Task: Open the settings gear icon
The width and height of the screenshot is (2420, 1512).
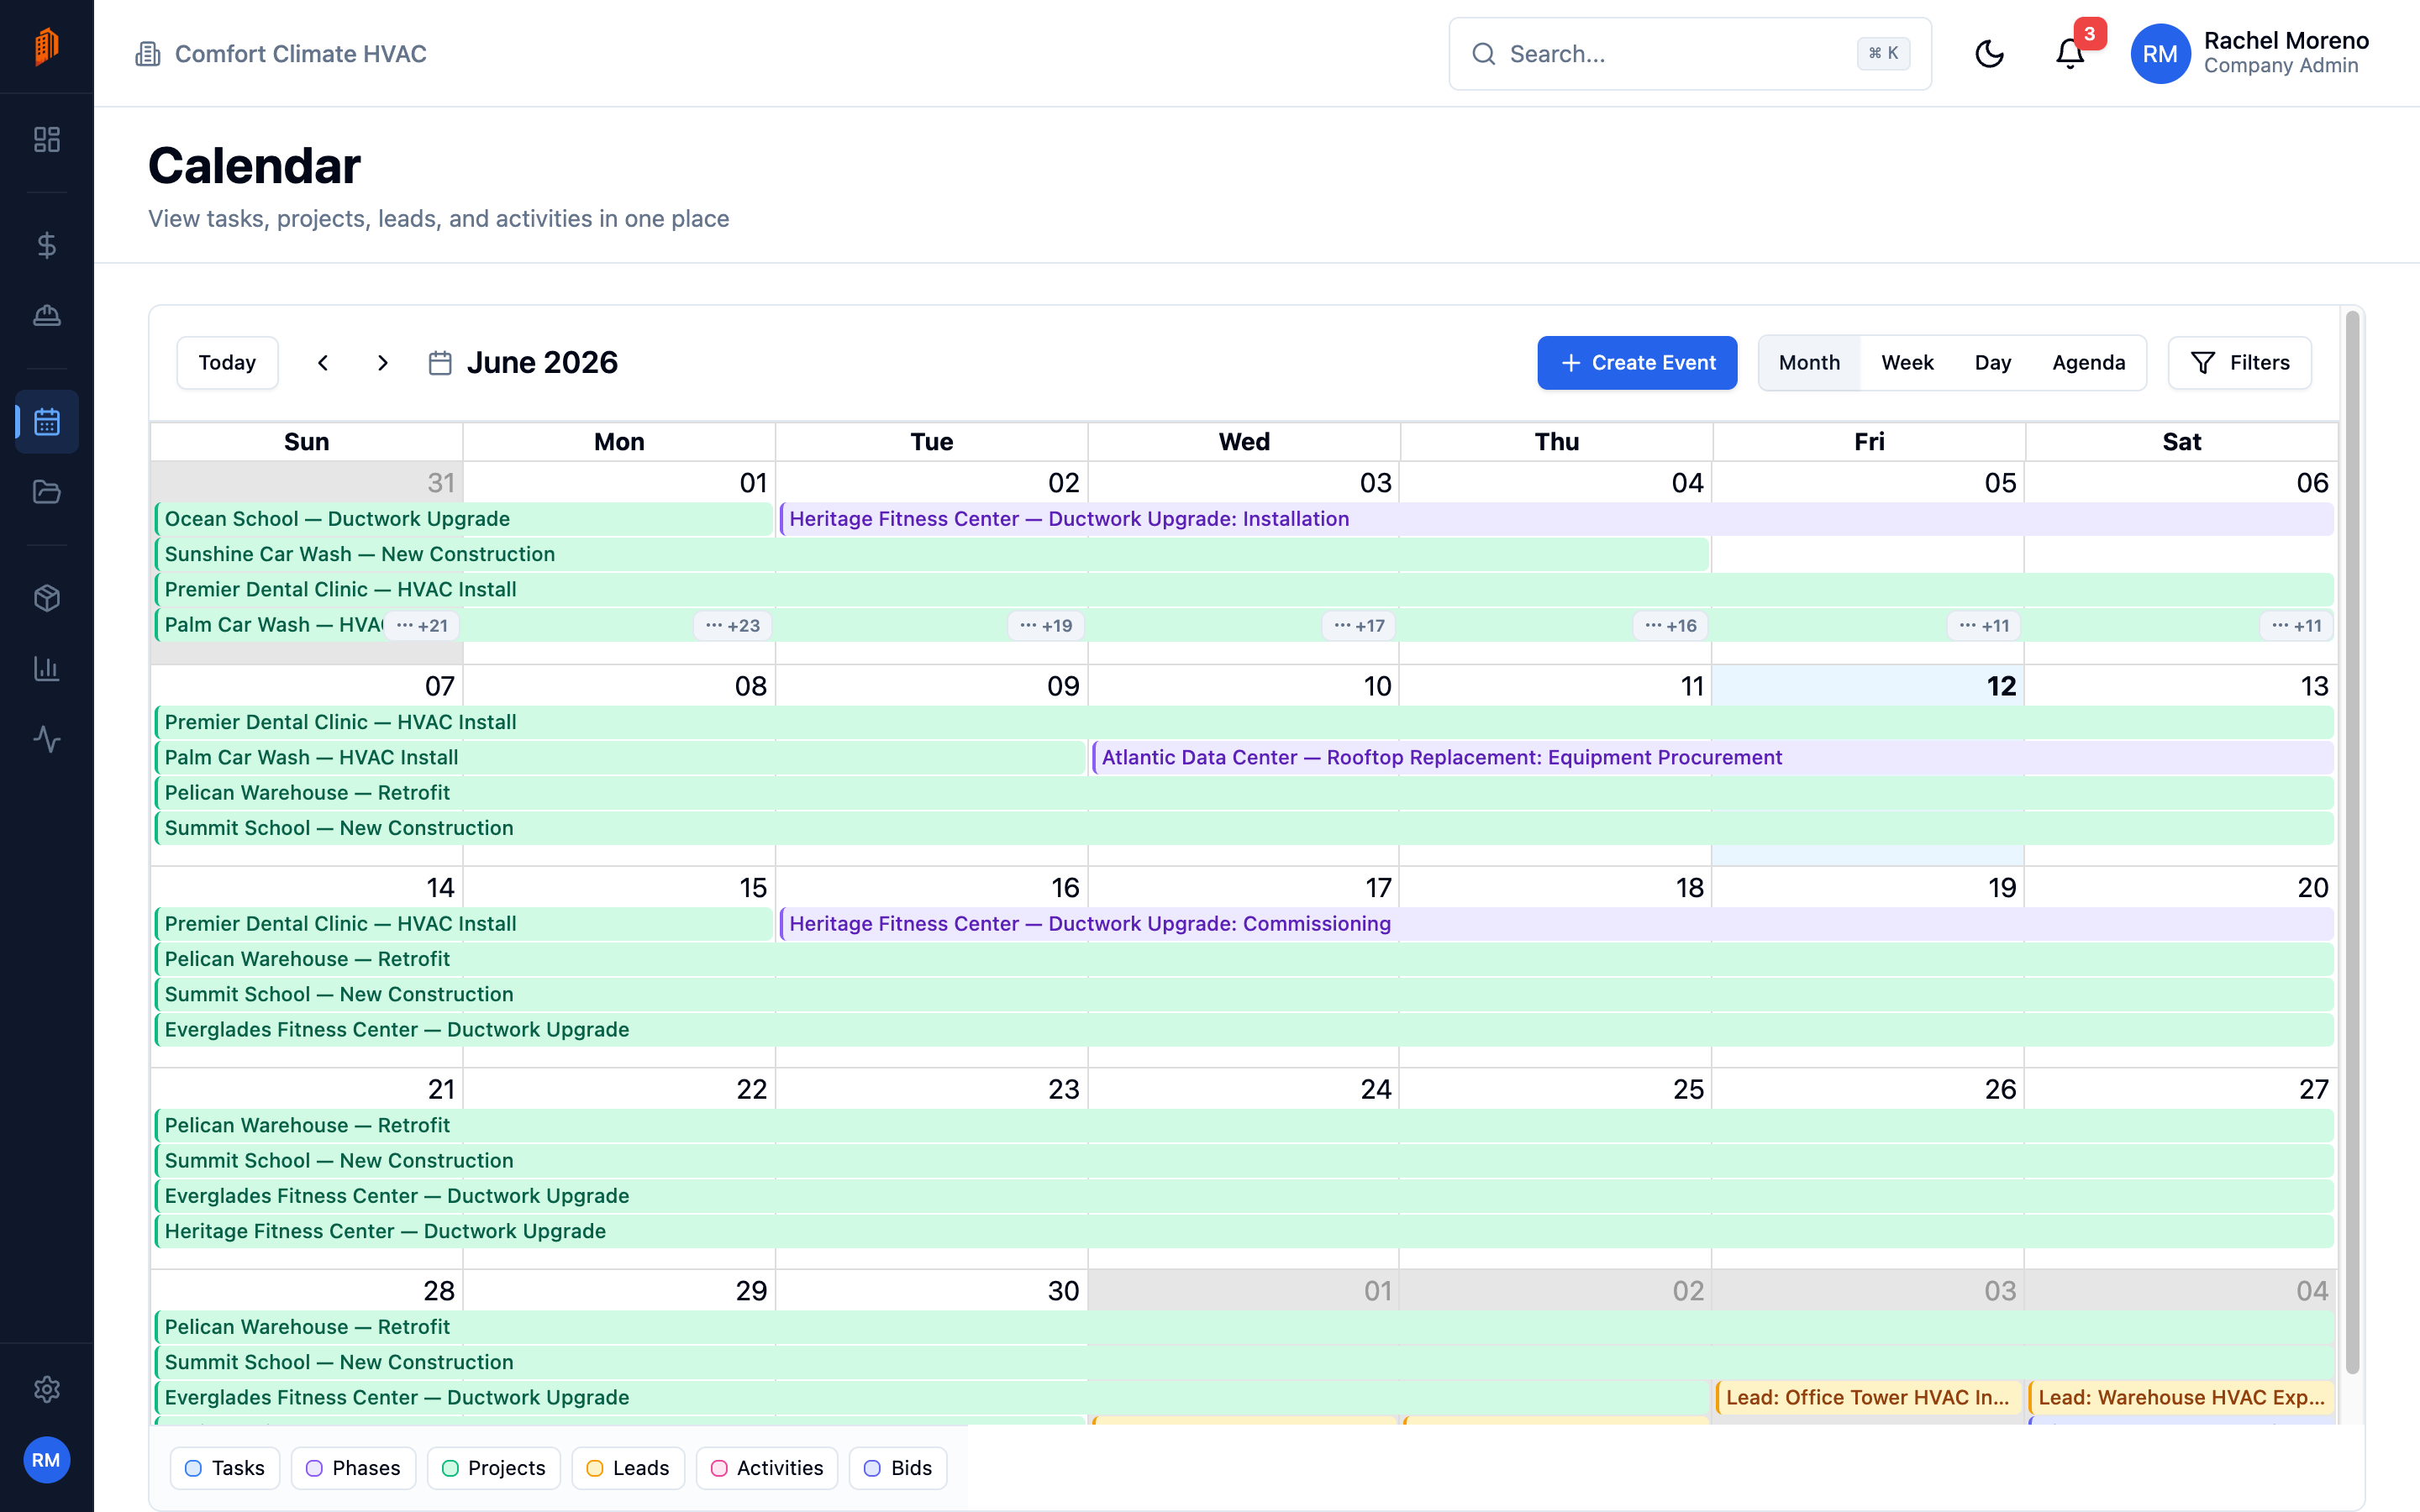Action: point(47,1389)
